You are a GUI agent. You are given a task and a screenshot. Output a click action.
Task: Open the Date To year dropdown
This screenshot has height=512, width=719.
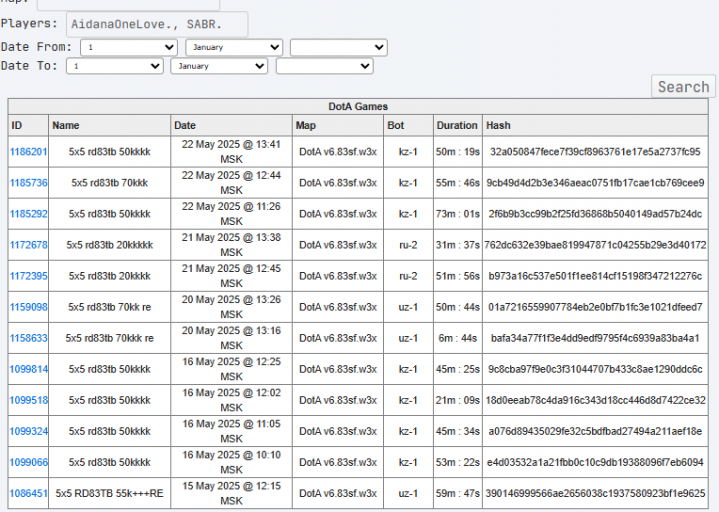tap(324, 66)
